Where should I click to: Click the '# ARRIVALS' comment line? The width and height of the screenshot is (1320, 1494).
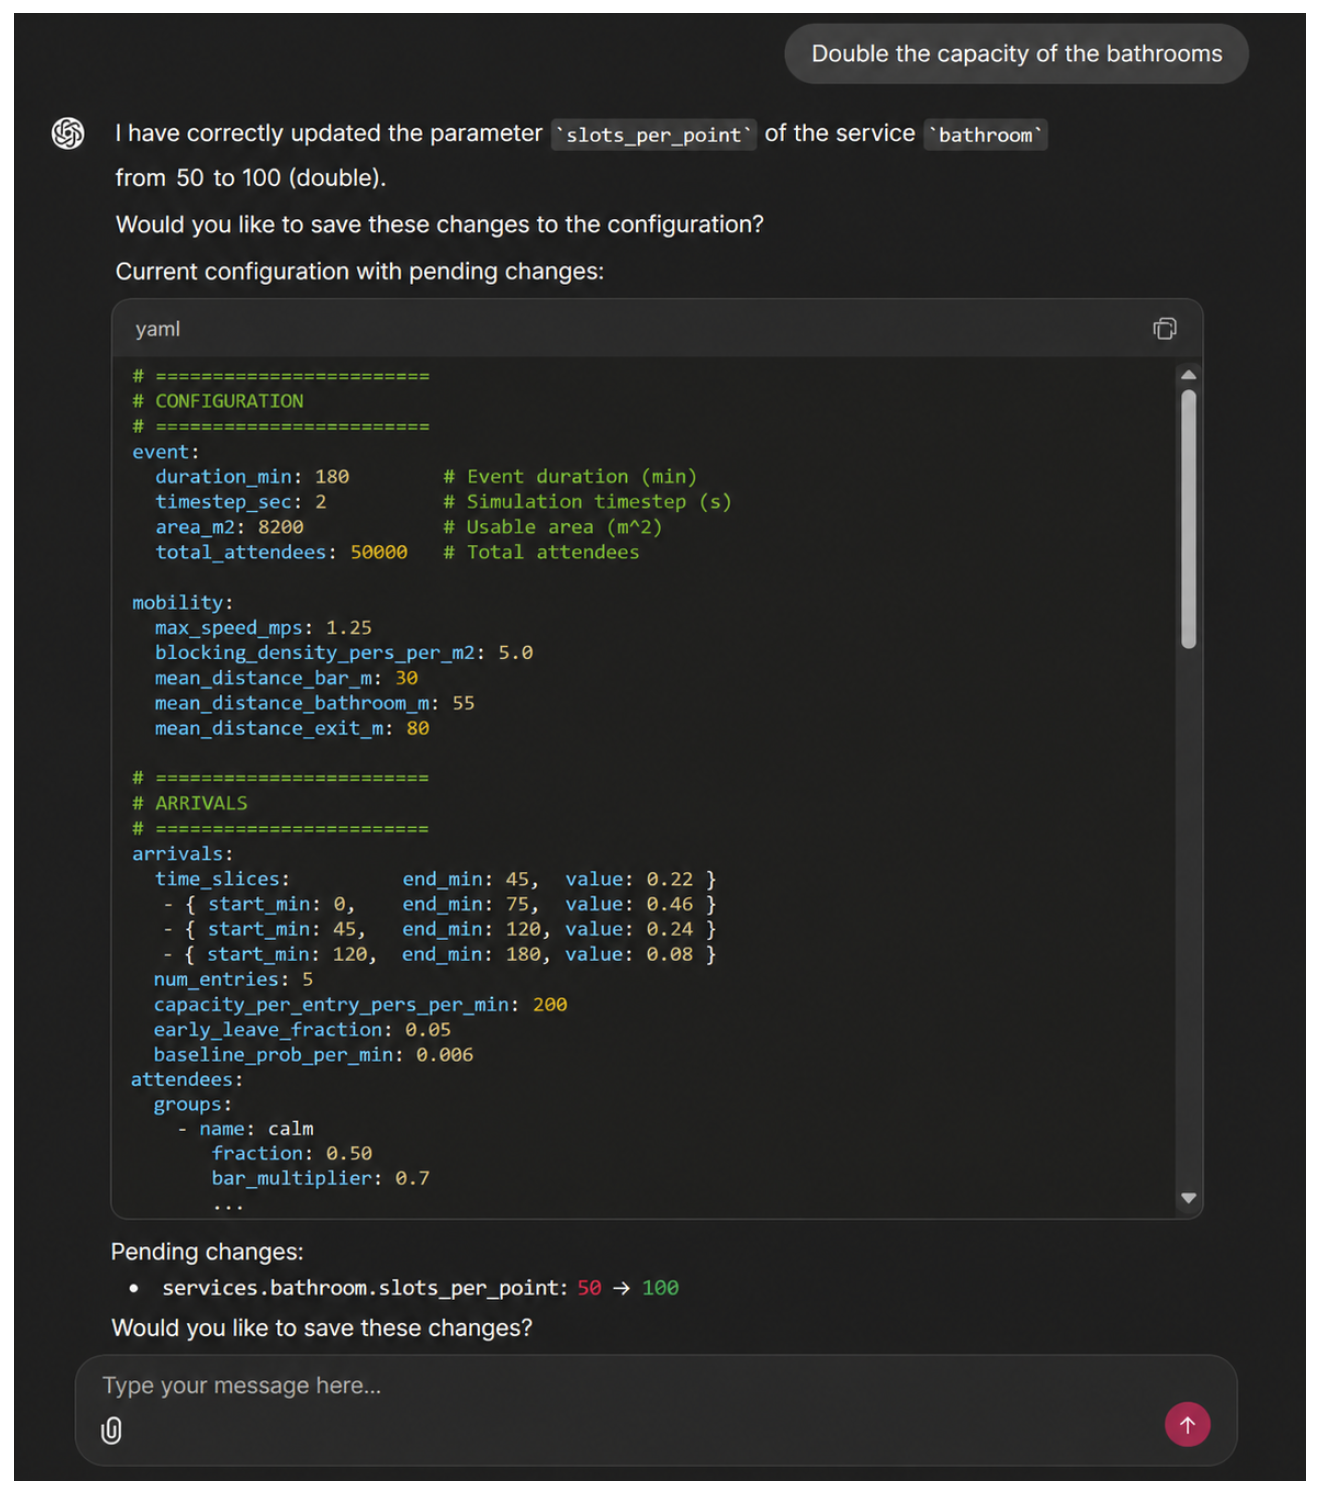(190, 803)
